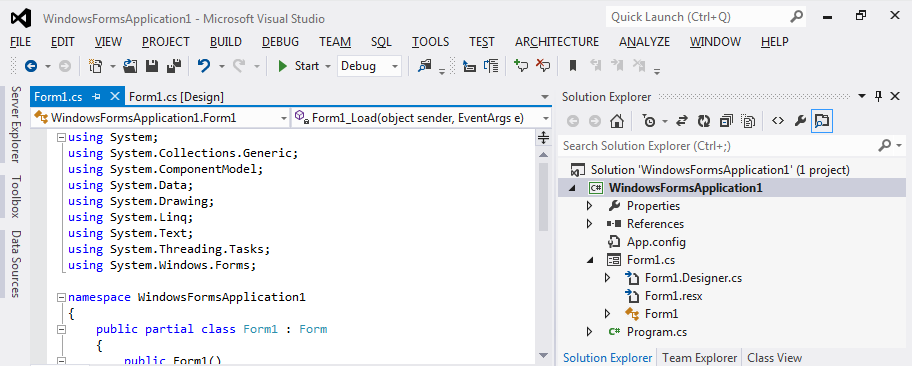Open the Server Explorer side tab
The image size is (912, 366).
tap(16, 125)
